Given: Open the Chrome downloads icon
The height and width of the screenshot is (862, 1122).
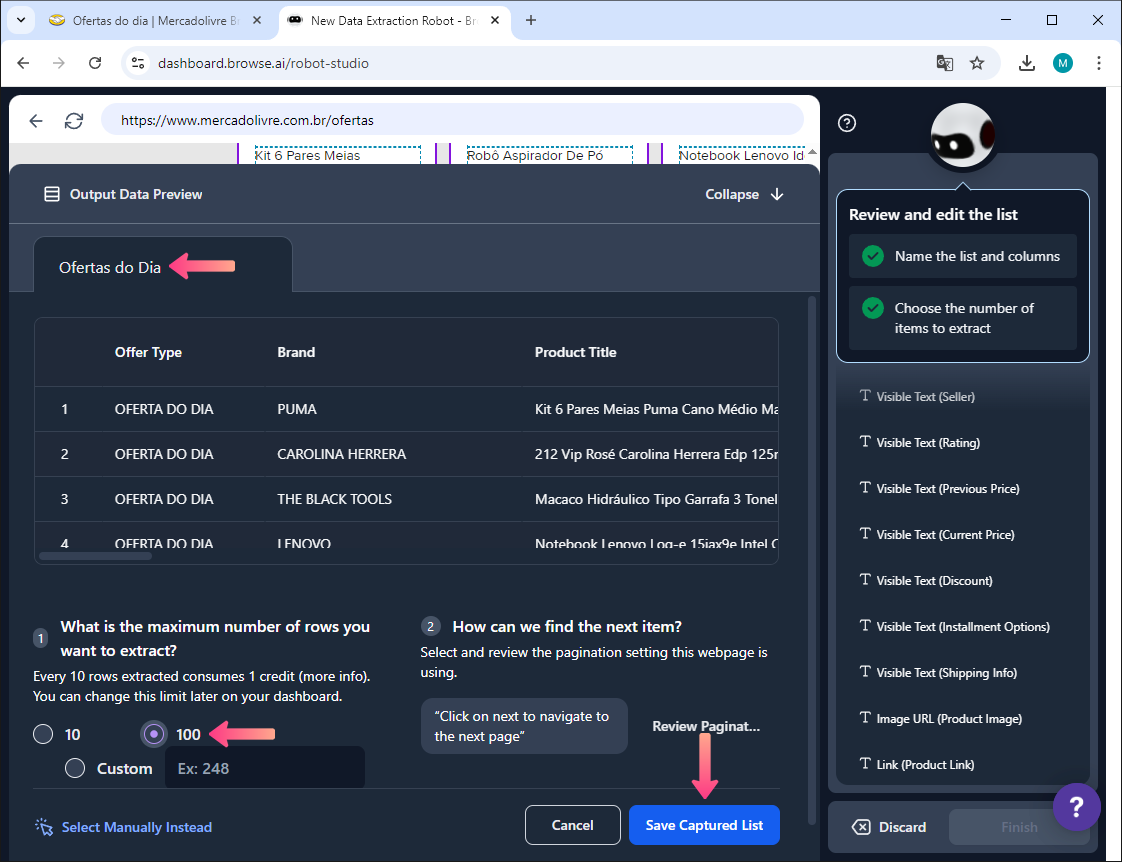Looking at the screenshot, I should click(x=1027, y=63).
